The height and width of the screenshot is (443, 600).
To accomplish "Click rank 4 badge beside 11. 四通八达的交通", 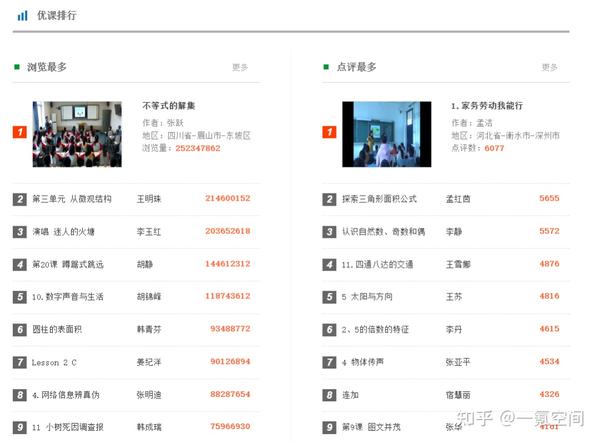I will tap(329, 264).
